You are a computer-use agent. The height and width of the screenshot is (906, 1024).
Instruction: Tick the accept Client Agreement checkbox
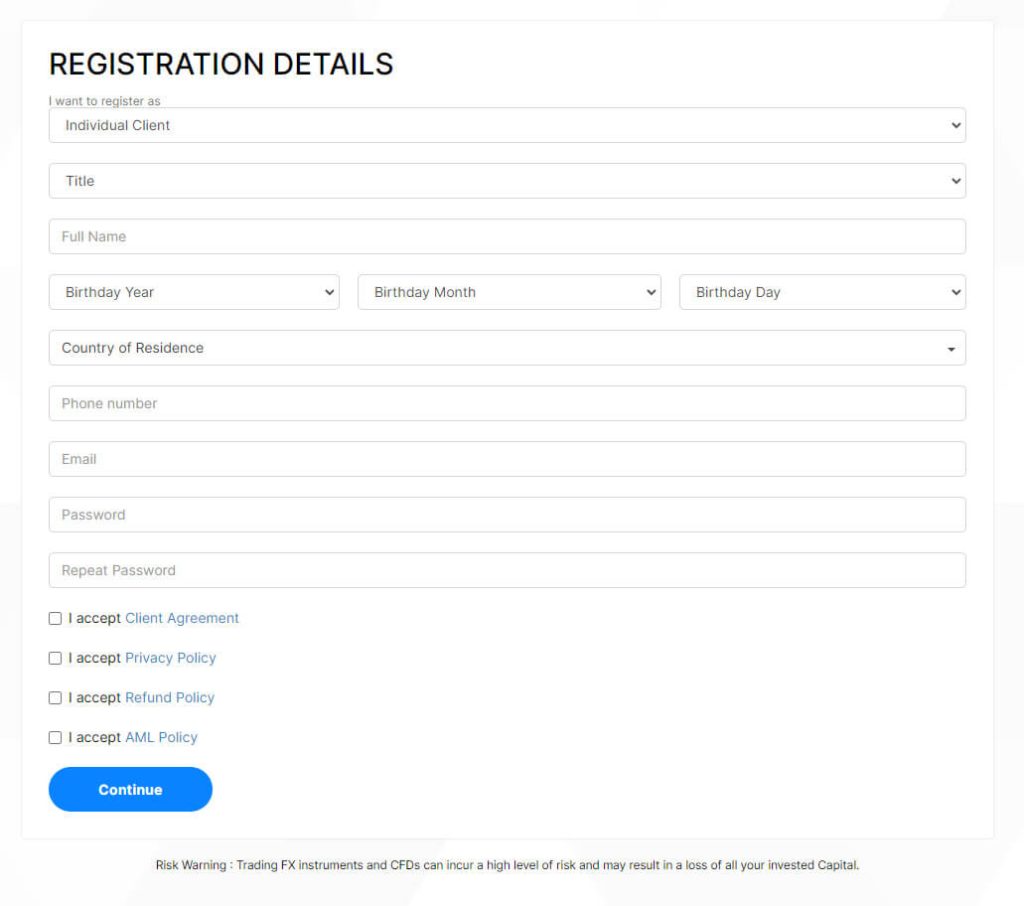click(56, 619)
